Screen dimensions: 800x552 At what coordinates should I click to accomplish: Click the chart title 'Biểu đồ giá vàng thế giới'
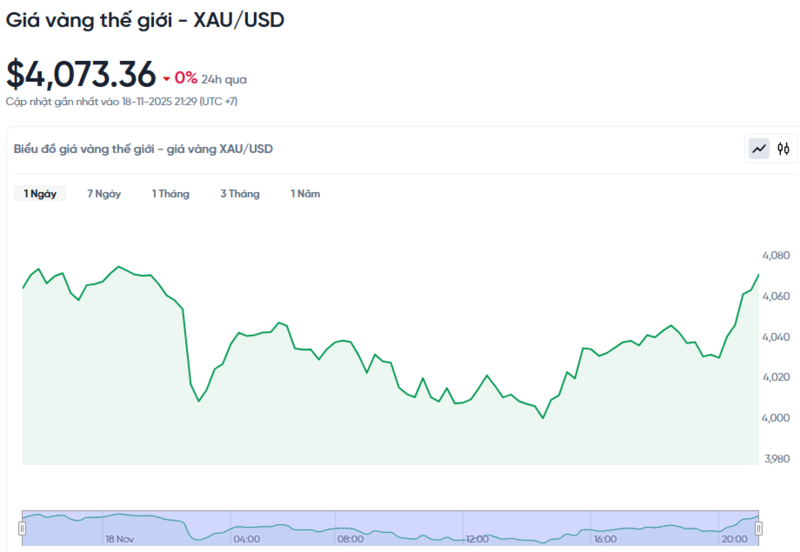pos(143,149)
